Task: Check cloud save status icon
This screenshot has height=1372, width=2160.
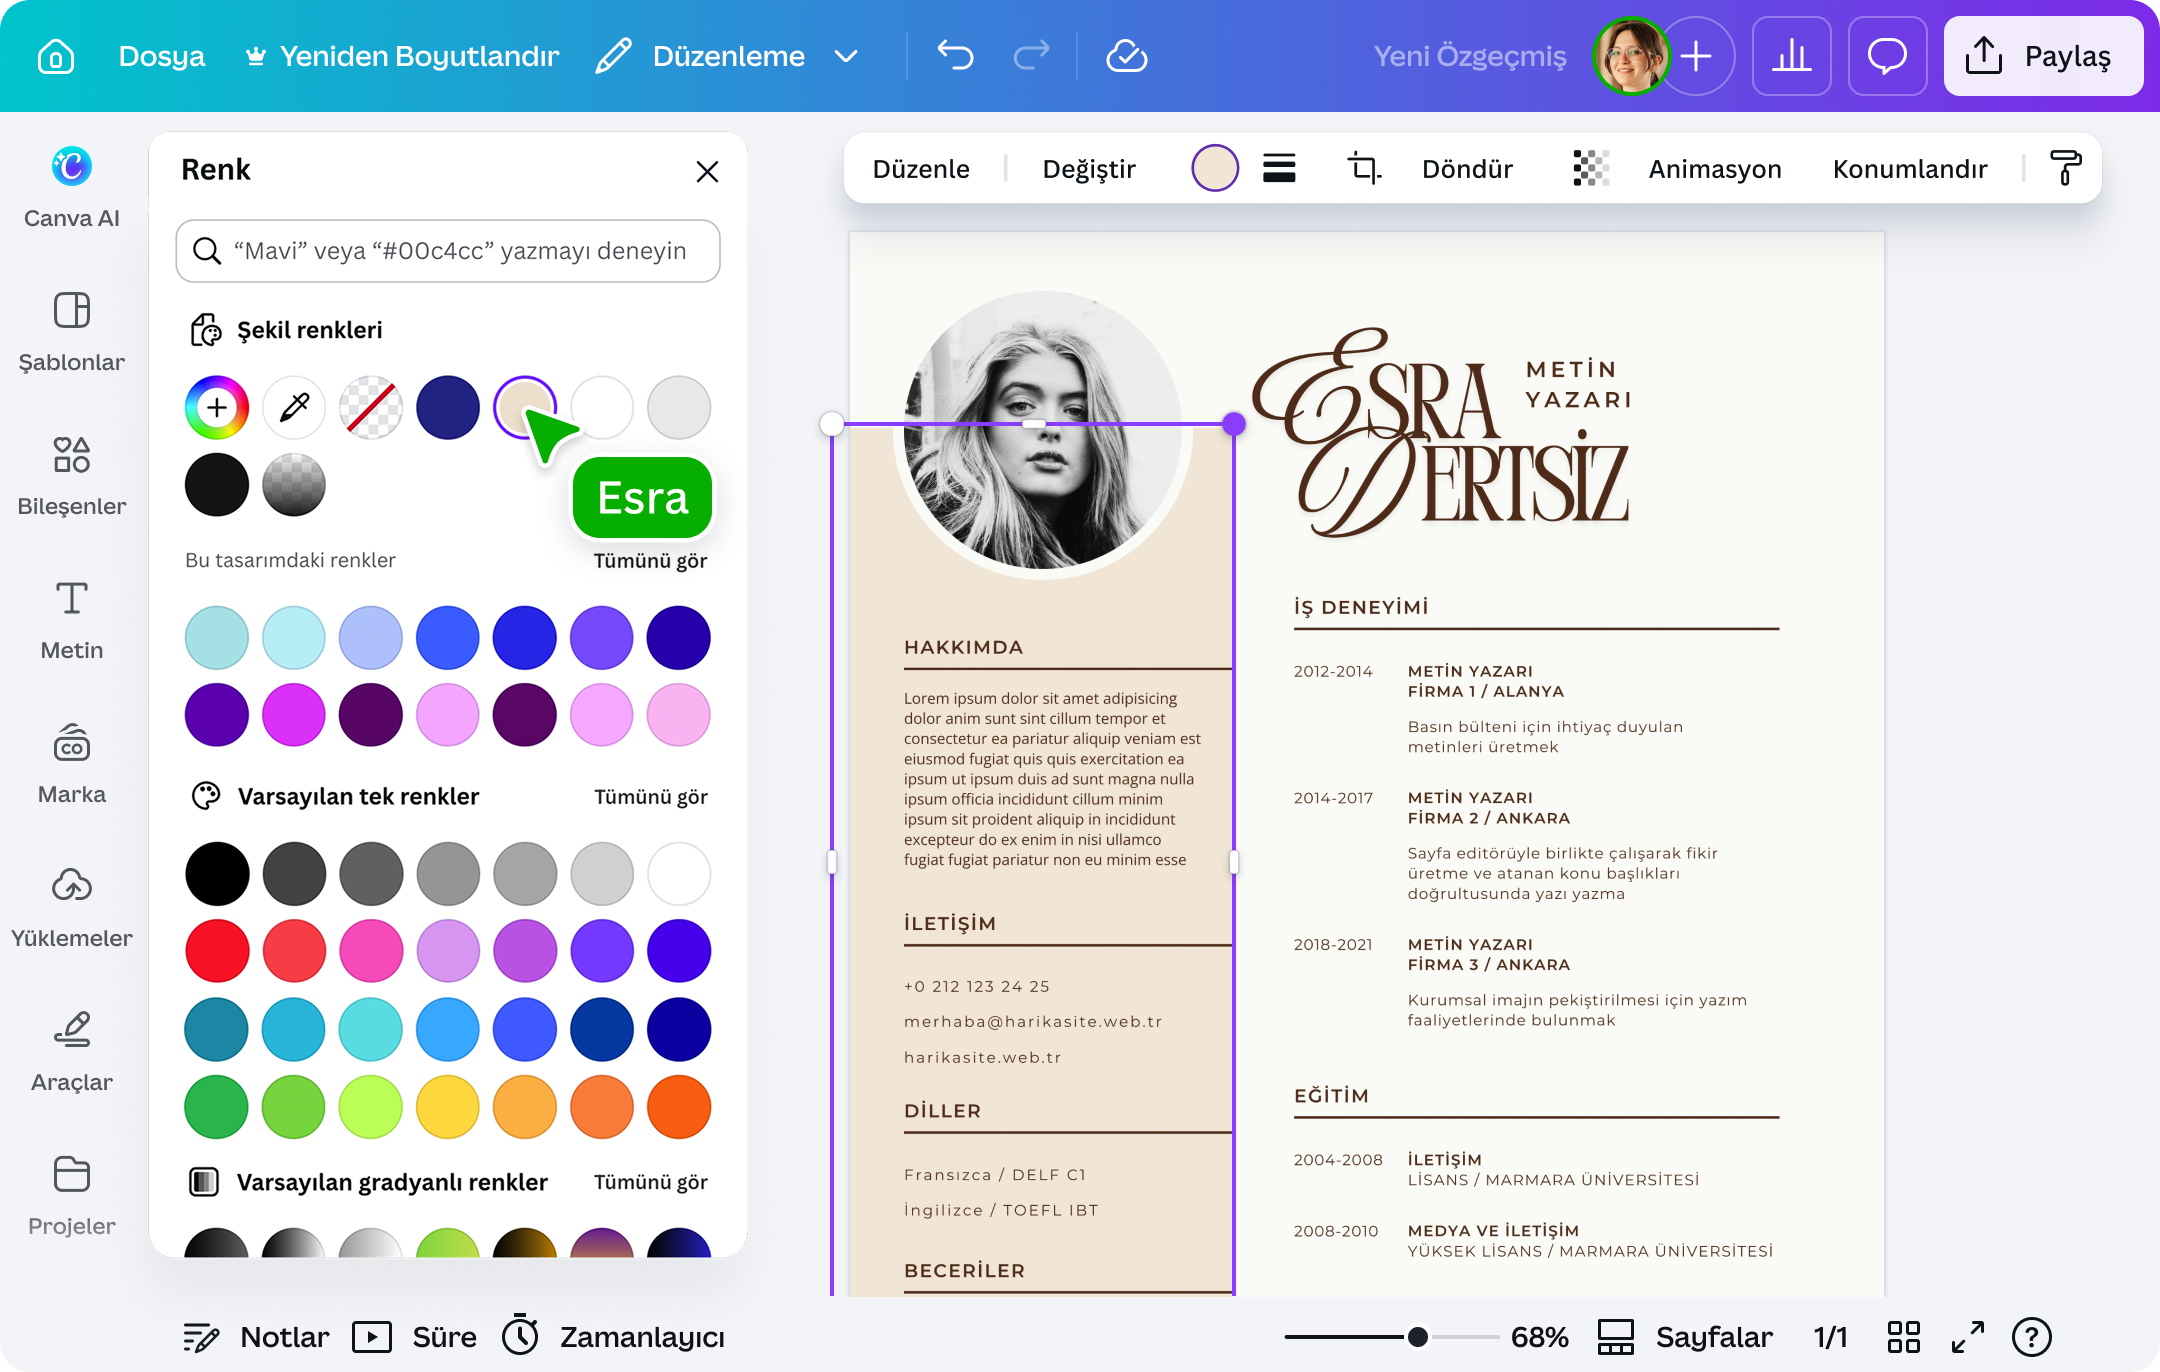Action: coord(1126,56)
